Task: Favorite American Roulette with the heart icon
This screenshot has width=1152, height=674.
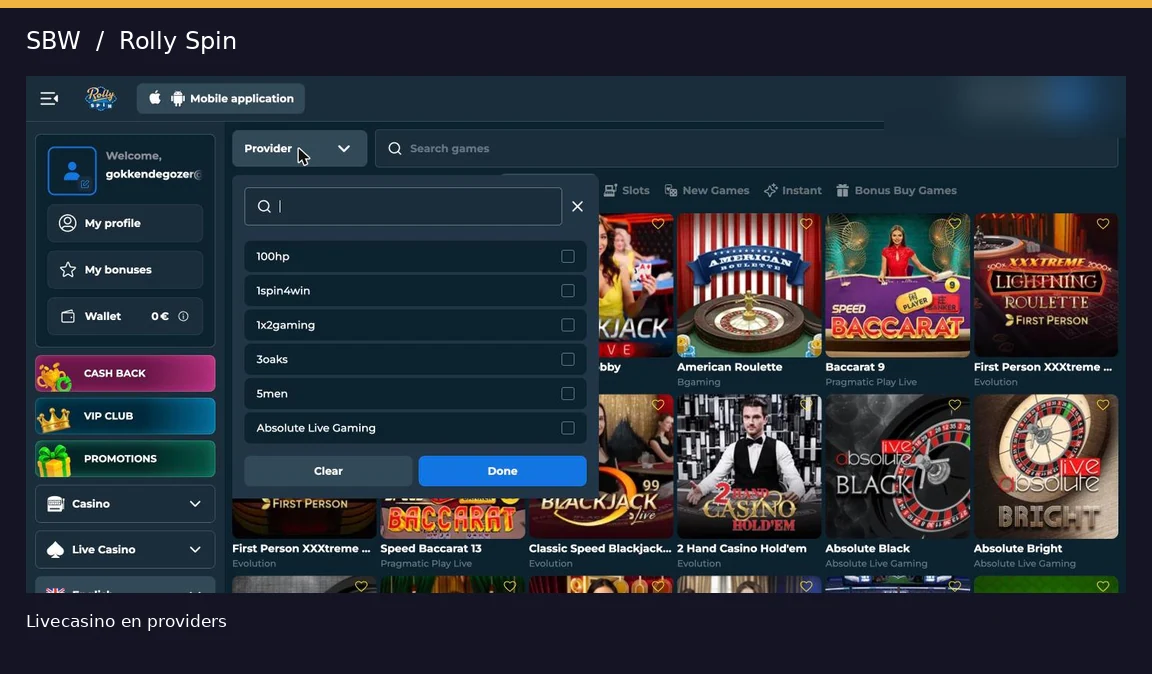Action: pyautogui.click(x=806, y=224)
